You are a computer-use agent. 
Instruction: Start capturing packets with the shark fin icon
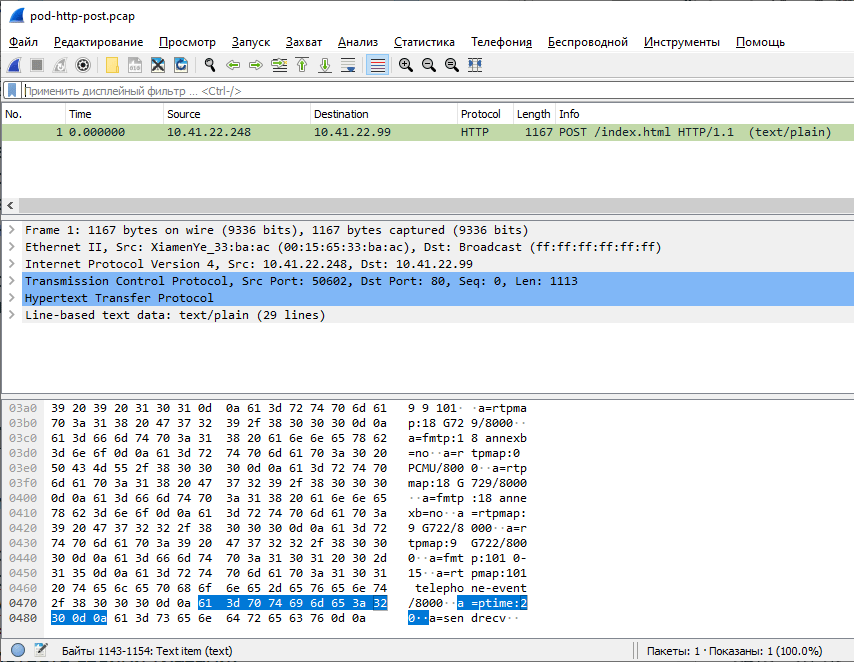point(14,65)
